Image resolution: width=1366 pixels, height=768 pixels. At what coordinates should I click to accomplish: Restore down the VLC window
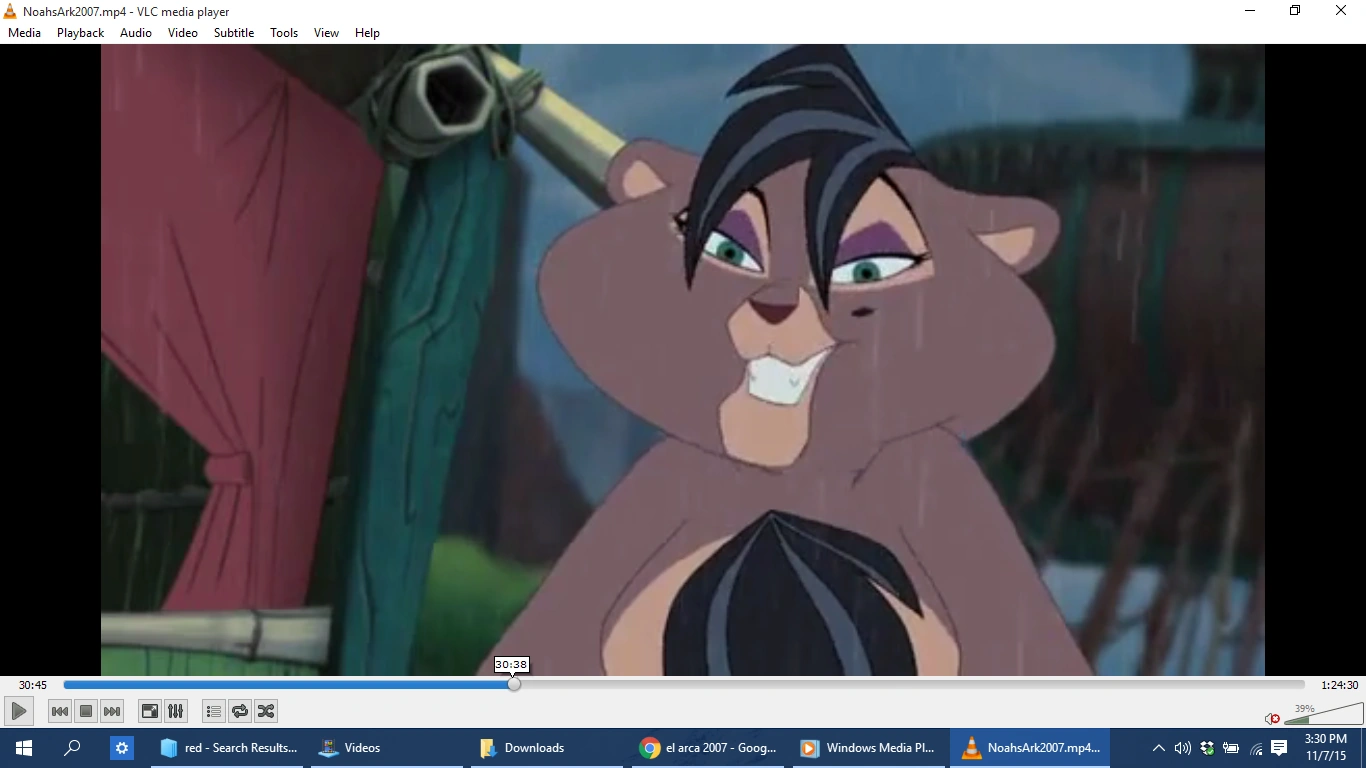tap(1295, 11)
